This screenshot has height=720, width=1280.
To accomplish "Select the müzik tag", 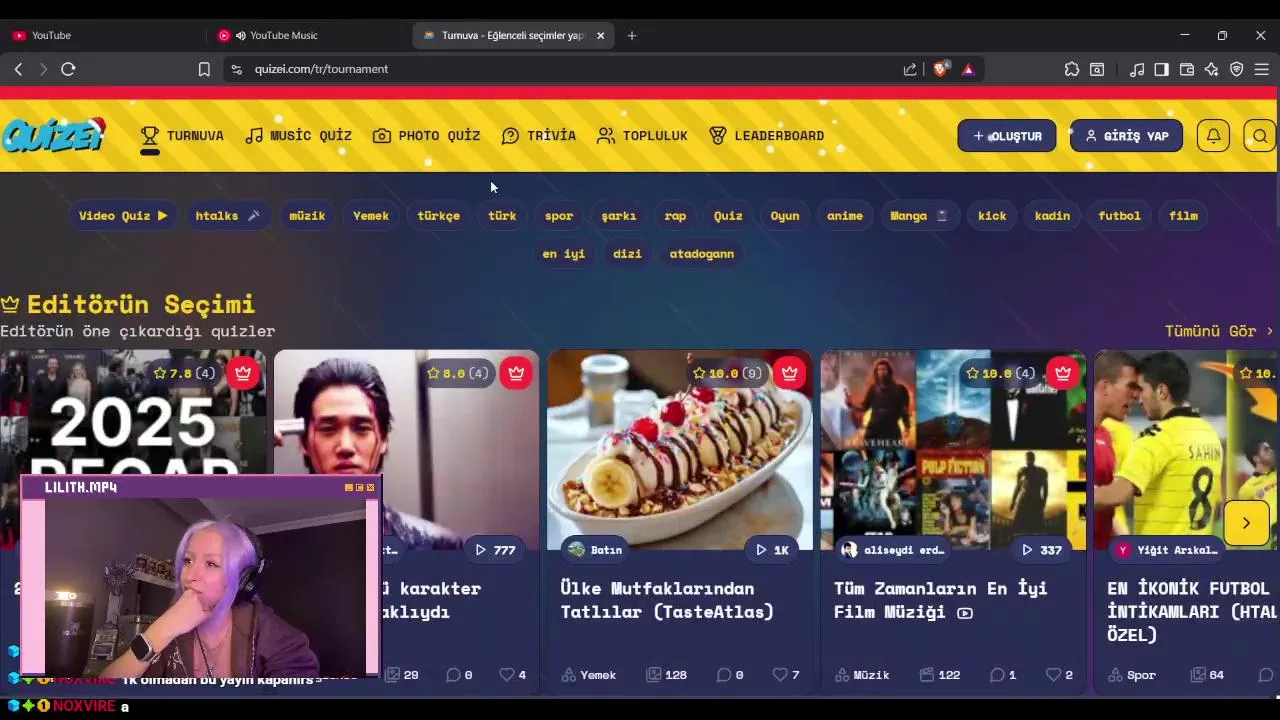I will pyautogui.click(x=307, y=216).
